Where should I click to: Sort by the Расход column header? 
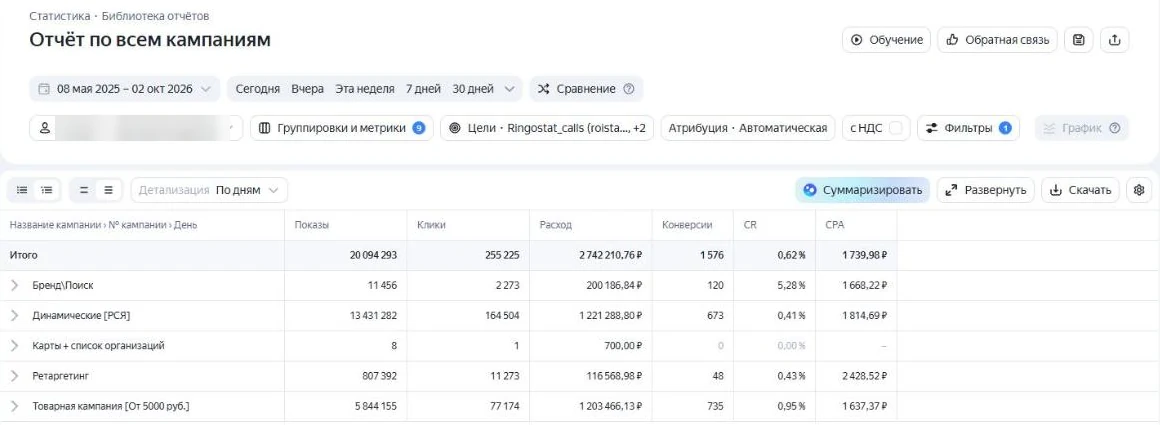tap(556, 225)
